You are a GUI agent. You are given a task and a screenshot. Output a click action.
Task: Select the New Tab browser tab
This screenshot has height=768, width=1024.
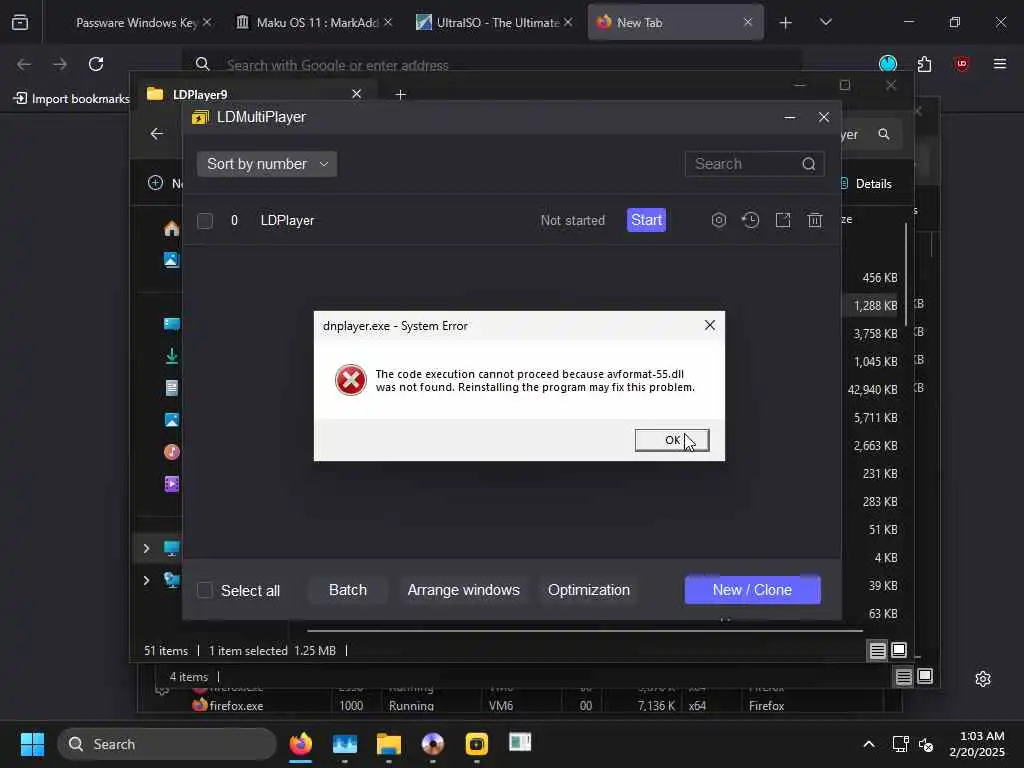click(x=675, y=22)
